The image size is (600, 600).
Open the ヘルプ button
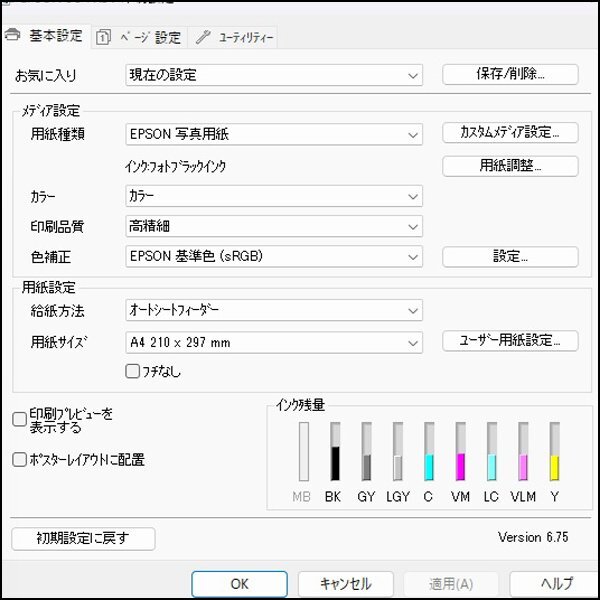(x=555, y=584)
